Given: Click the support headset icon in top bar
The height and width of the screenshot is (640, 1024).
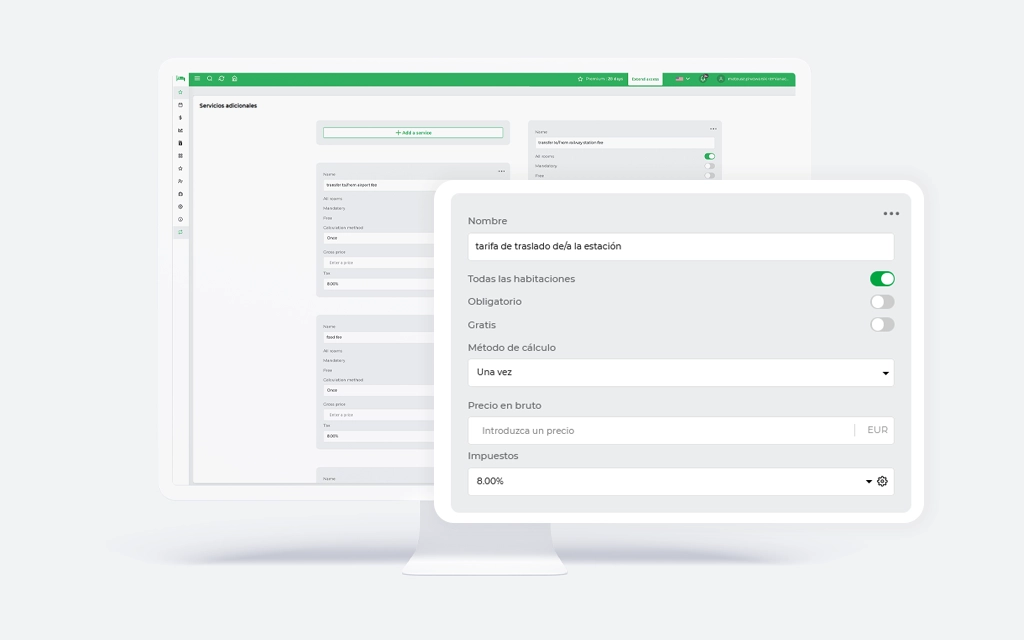Looking at the screenshot, I should [x=704, y=78].
